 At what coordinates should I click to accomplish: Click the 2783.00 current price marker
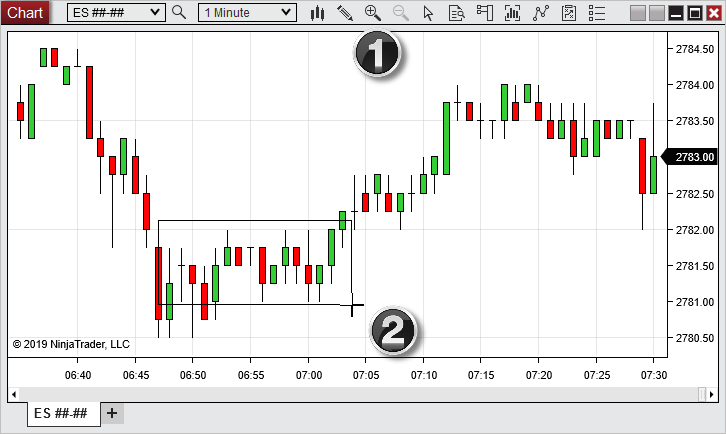[x=689, y=157]
